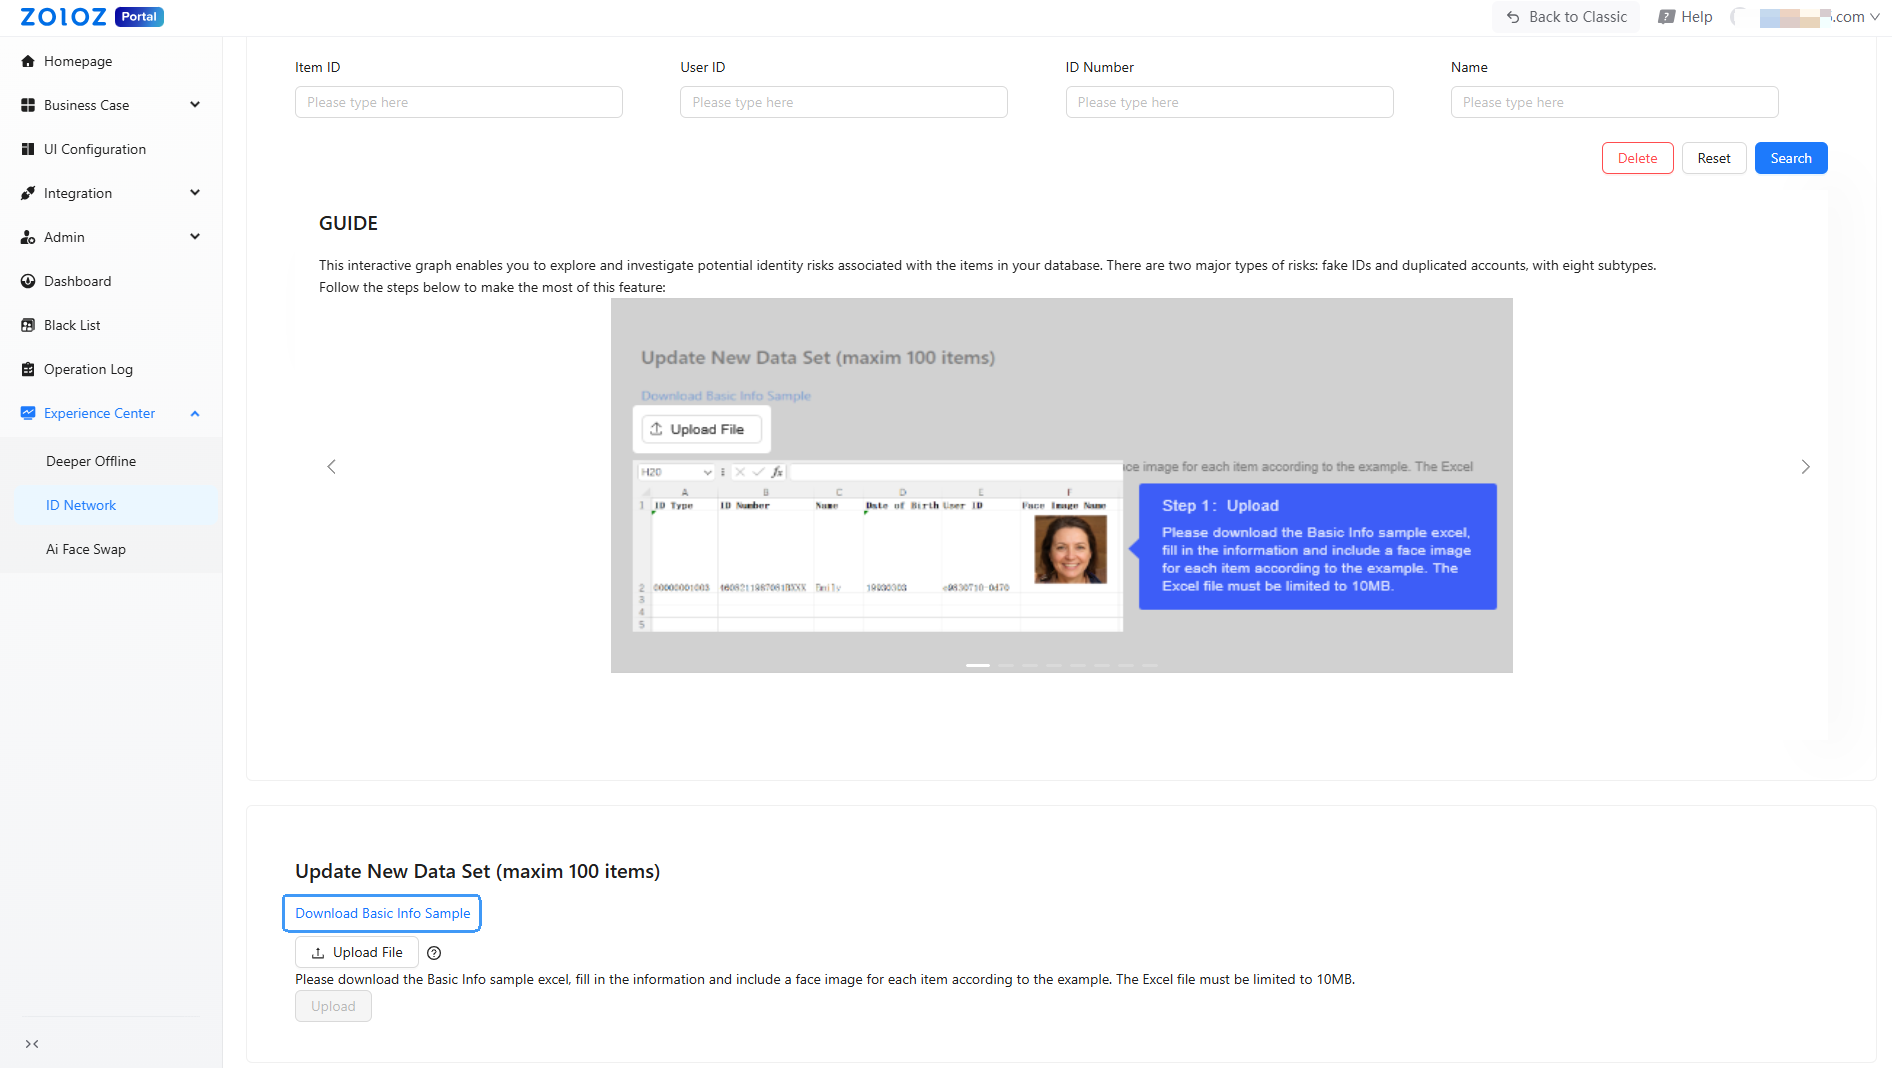
Task: Click the Item ID input field
Action: click(x=458, y=102)
